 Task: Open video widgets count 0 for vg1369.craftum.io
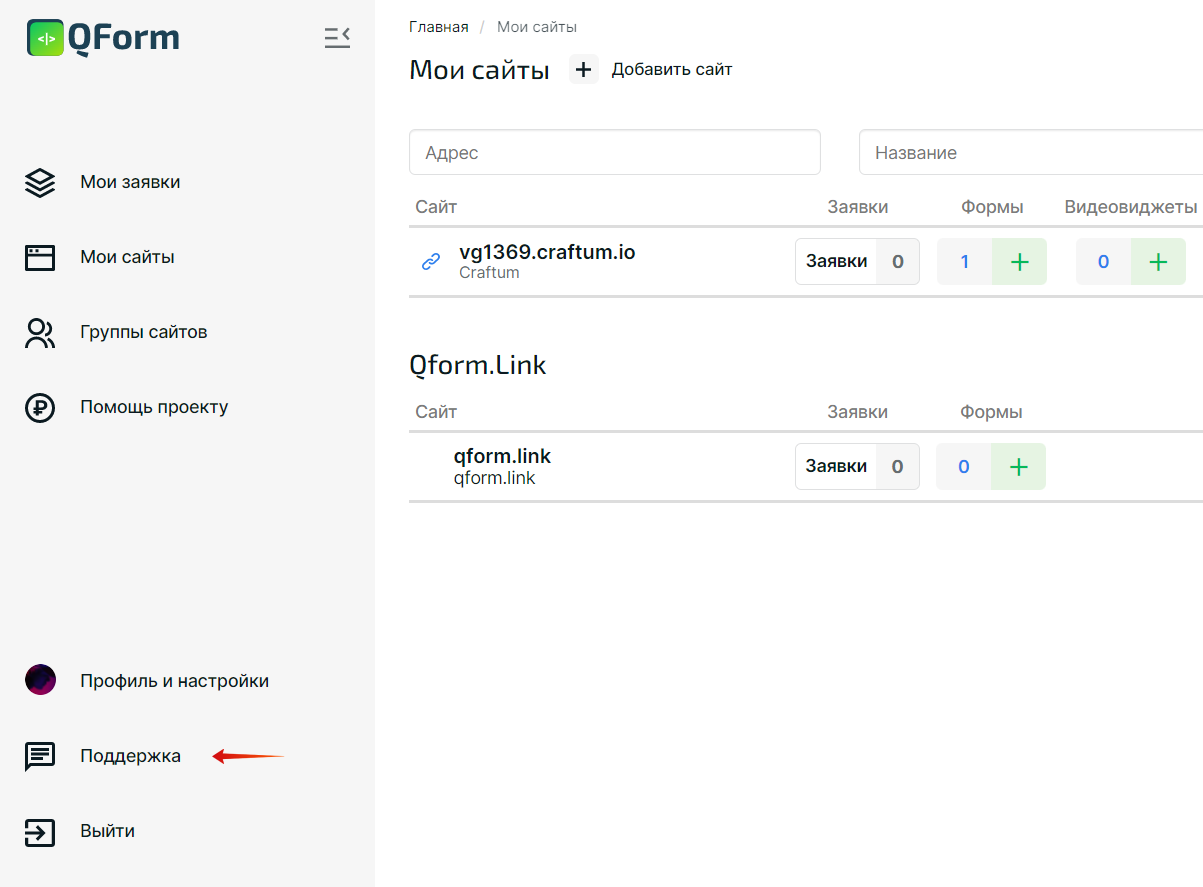pyautogui.click(x=1103, y=262)
